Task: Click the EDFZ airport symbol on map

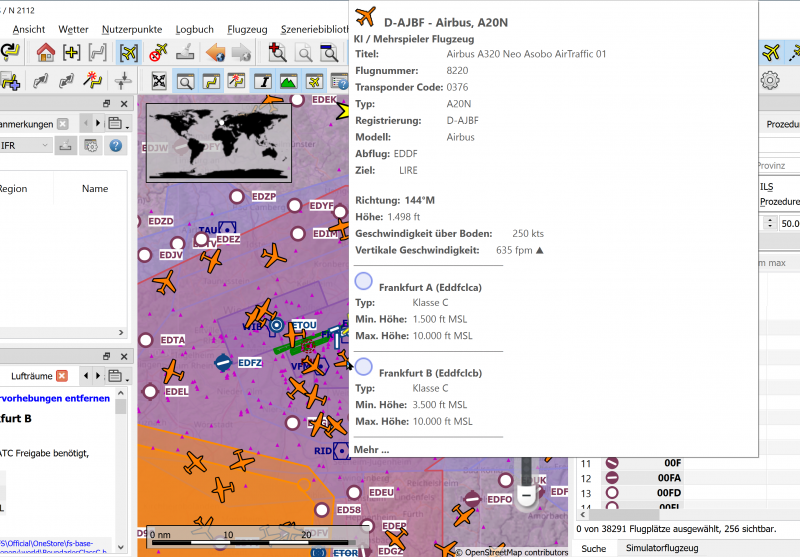Action: point(223,363)
